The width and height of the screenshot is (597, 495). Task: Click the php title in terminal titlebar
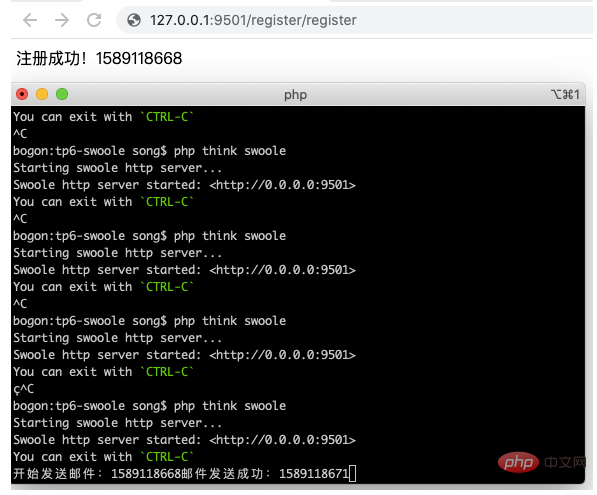pyautogui.click(x=295, y=95)
